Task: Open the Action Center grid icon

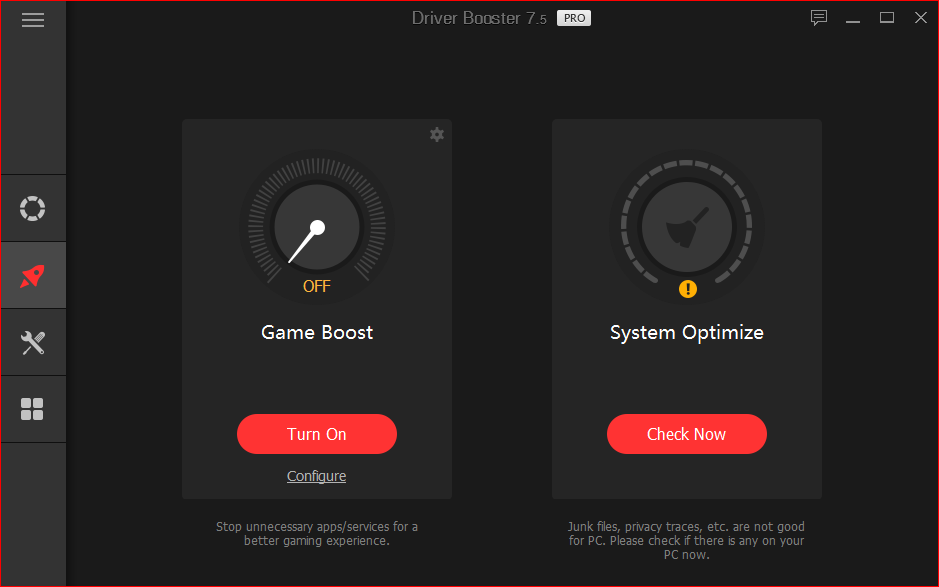Action: 32,410
